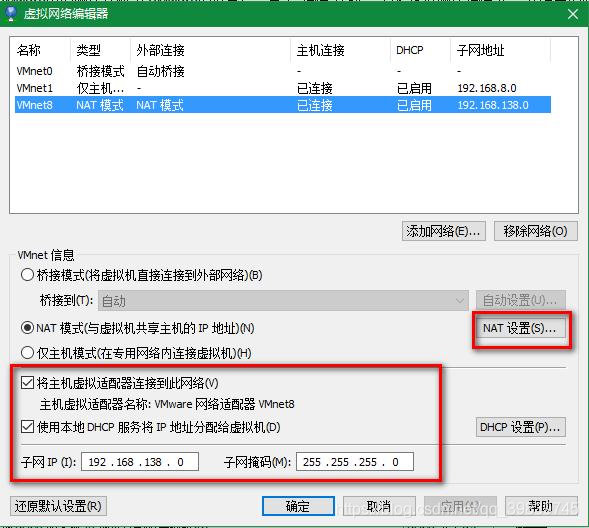Click the 子网地址 column header
Viewport: 589px width, 528px height.
[500, 50]
